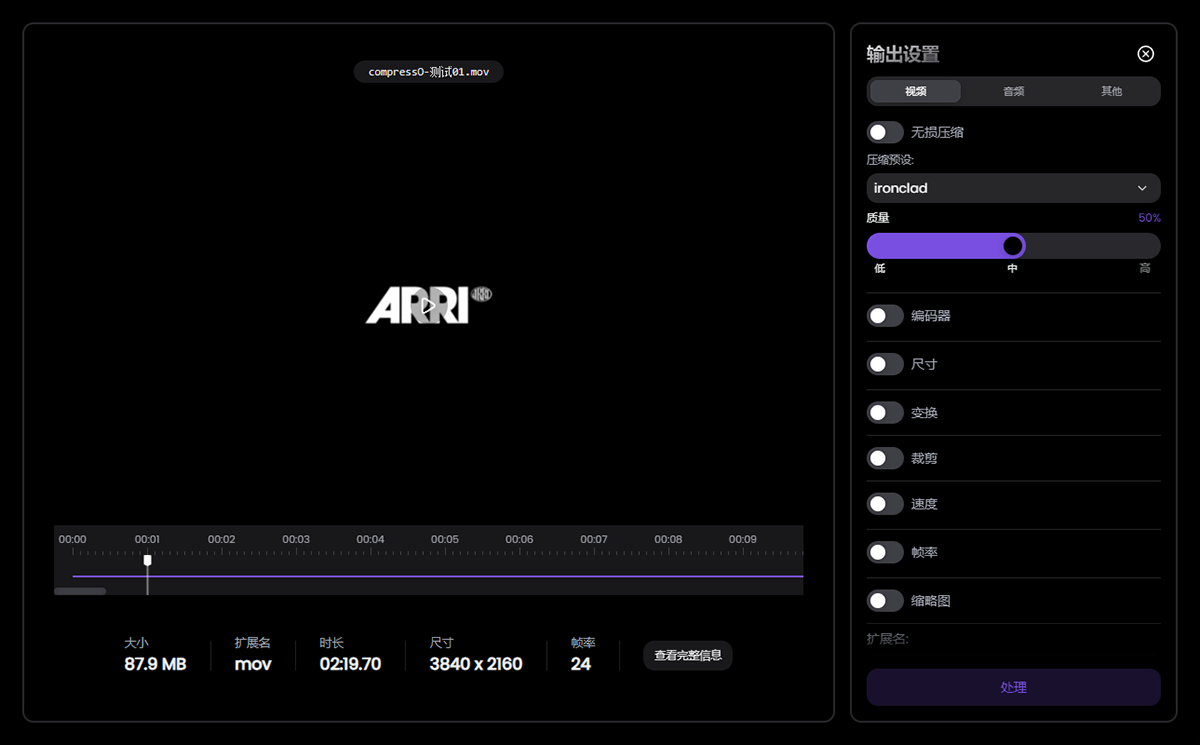1200x745 pixels.
Task: Enable the 无损压缩 toggle
Action: [x=885, y=132]
